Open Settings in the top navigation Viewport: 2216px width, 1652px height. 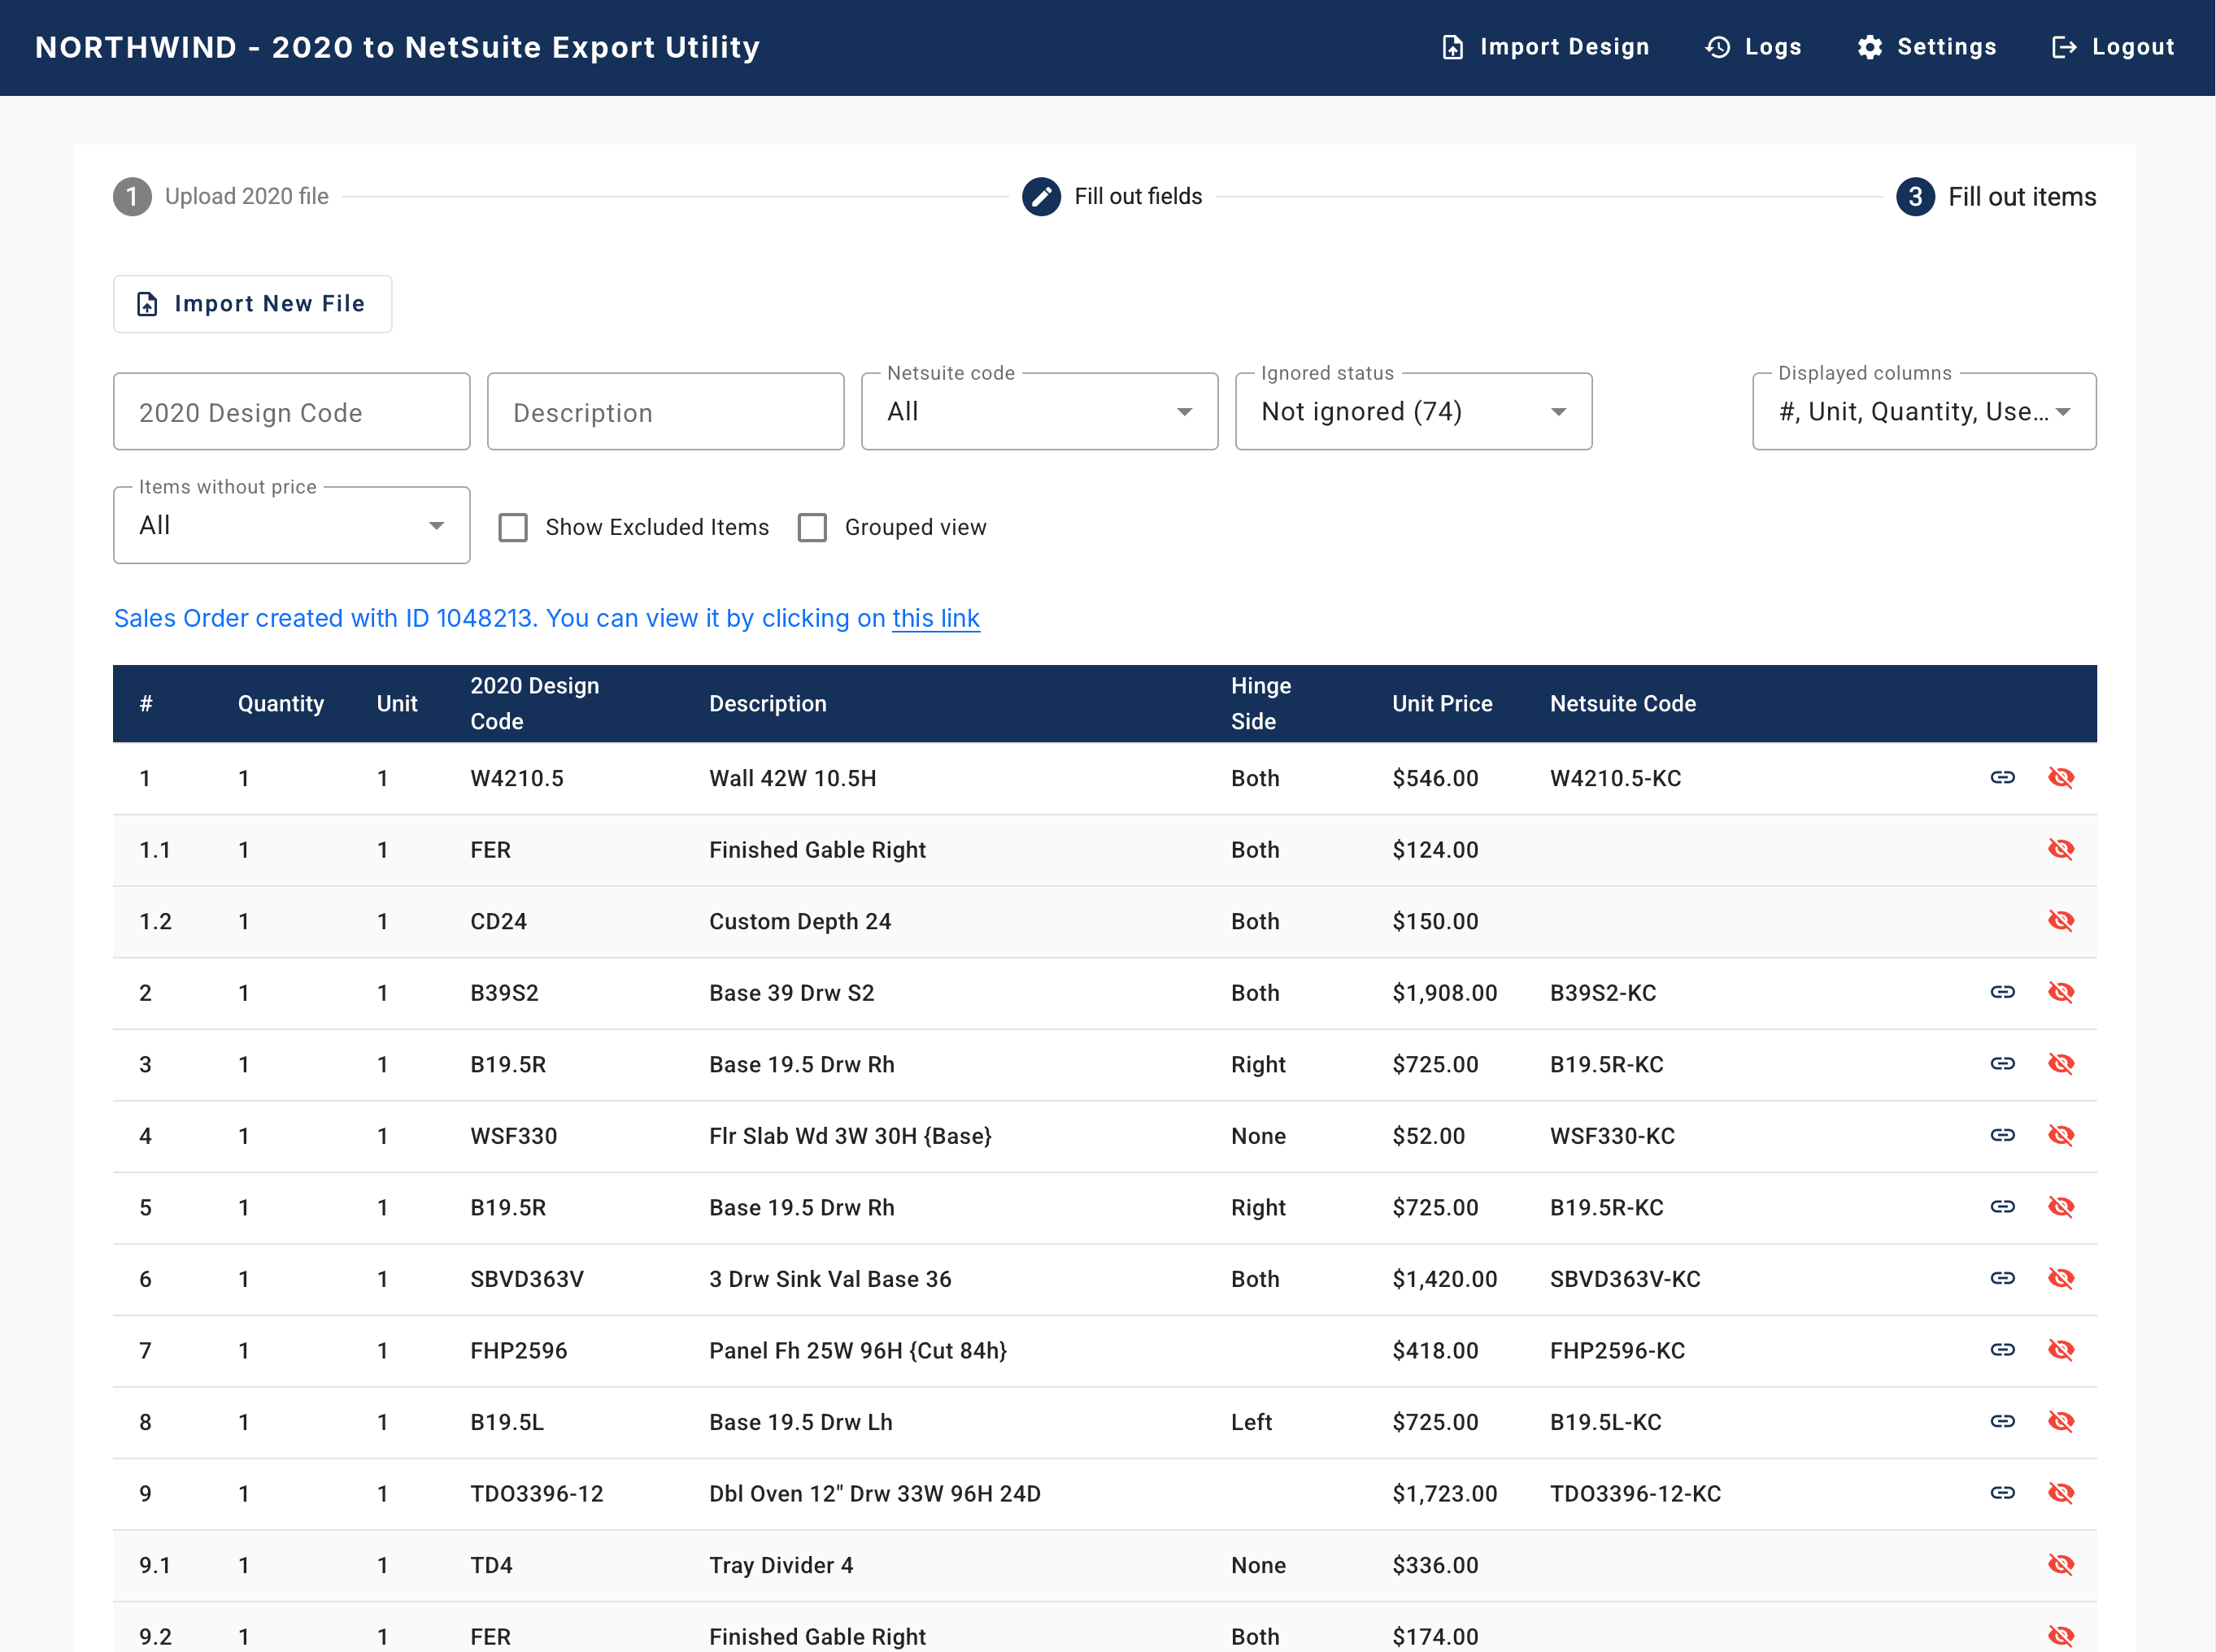[1926, 47]
